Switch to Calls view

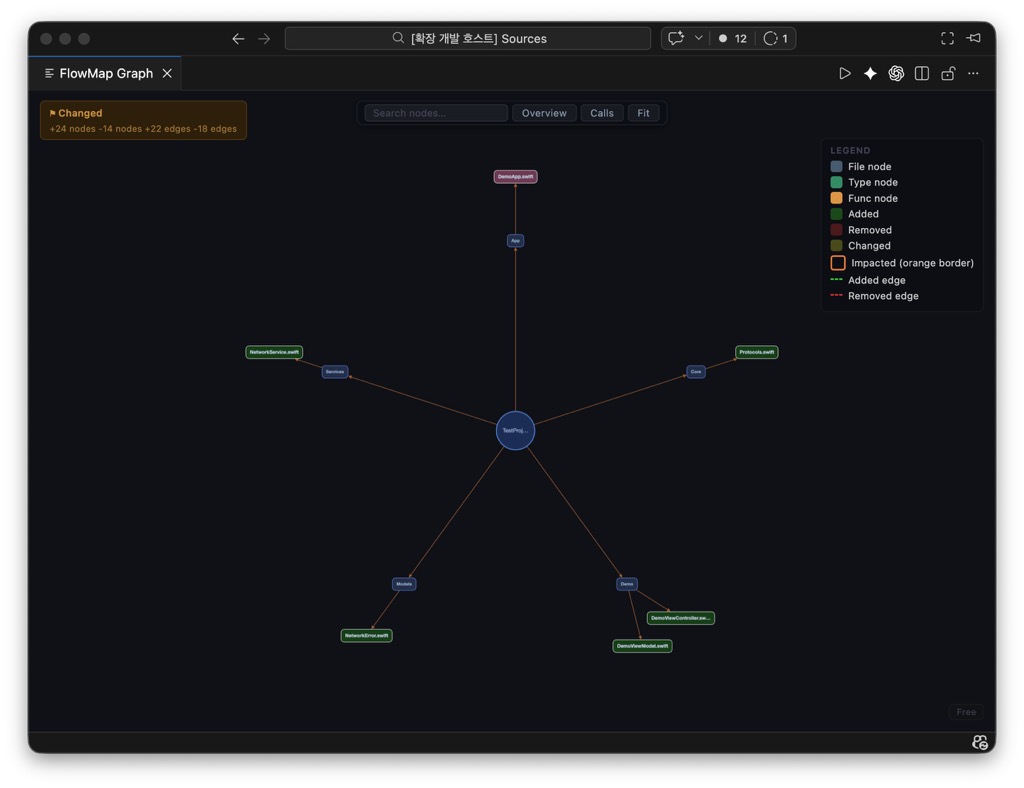pos(601,113)
